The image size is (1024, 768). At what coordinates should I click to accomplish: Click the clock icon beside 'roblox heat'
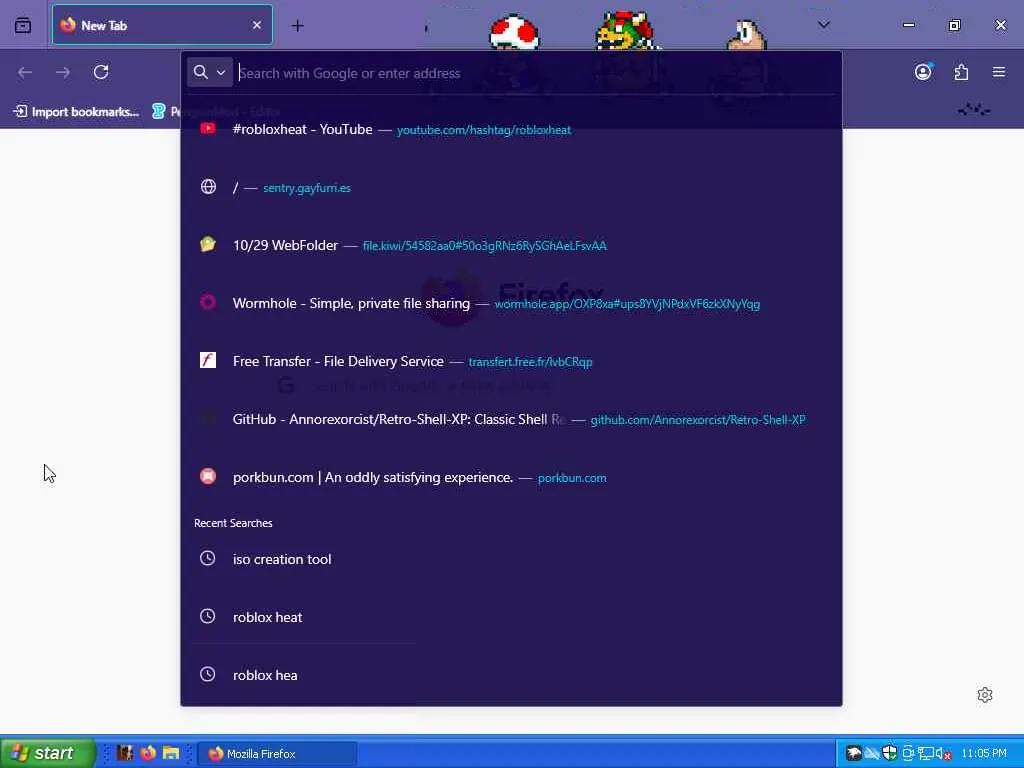point(208,616)
